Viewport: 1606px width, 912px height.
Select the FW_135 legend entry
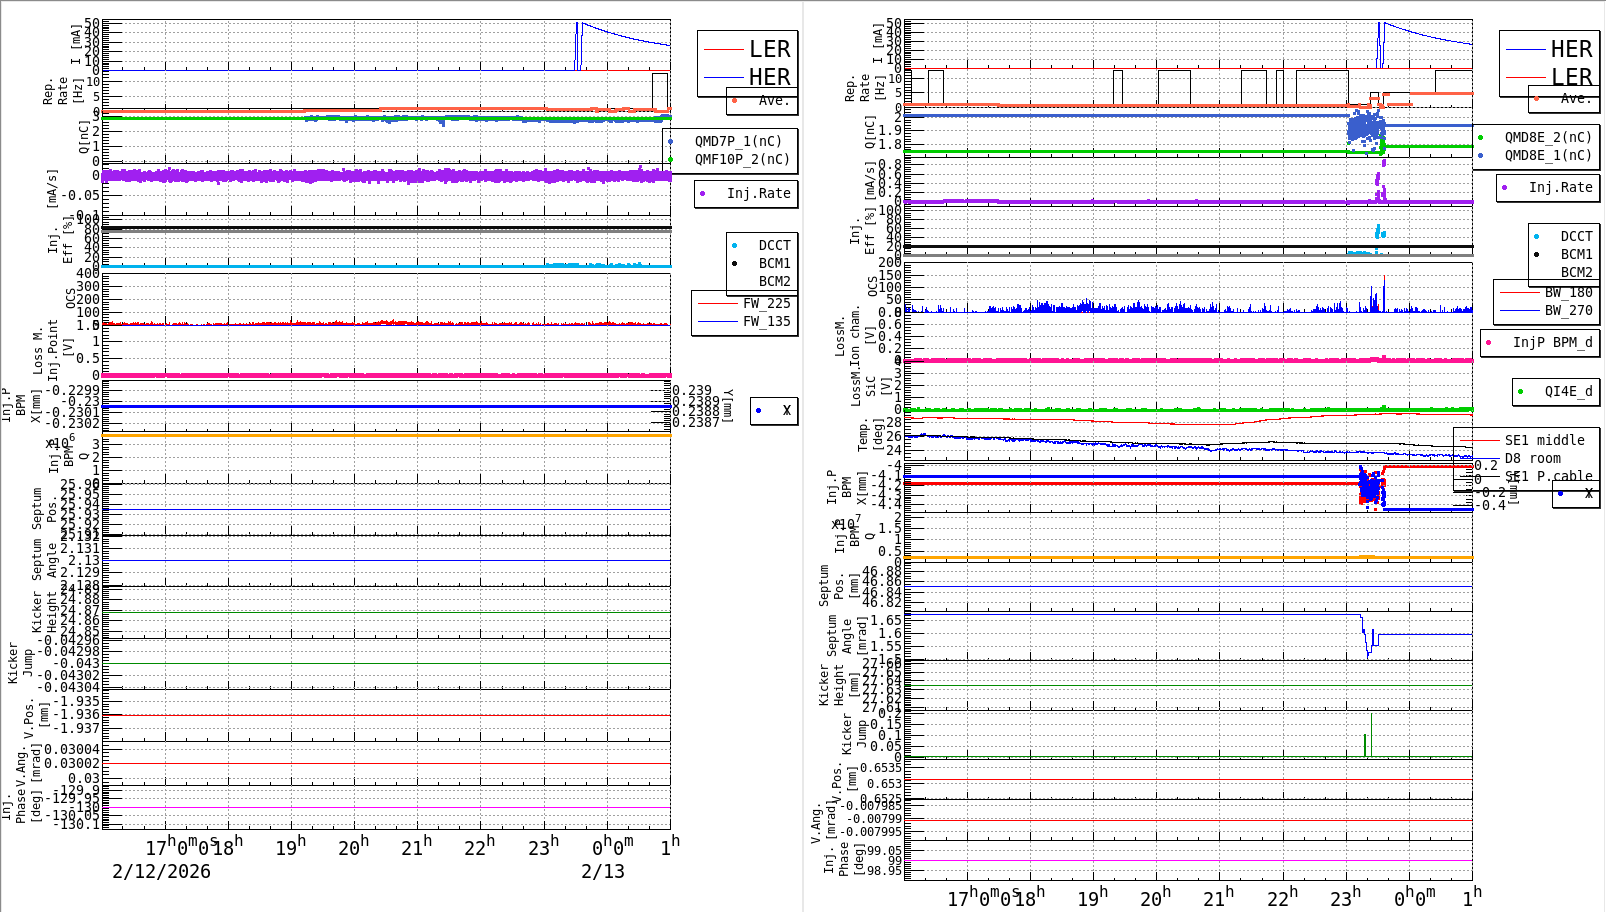[x=766, y=321]
